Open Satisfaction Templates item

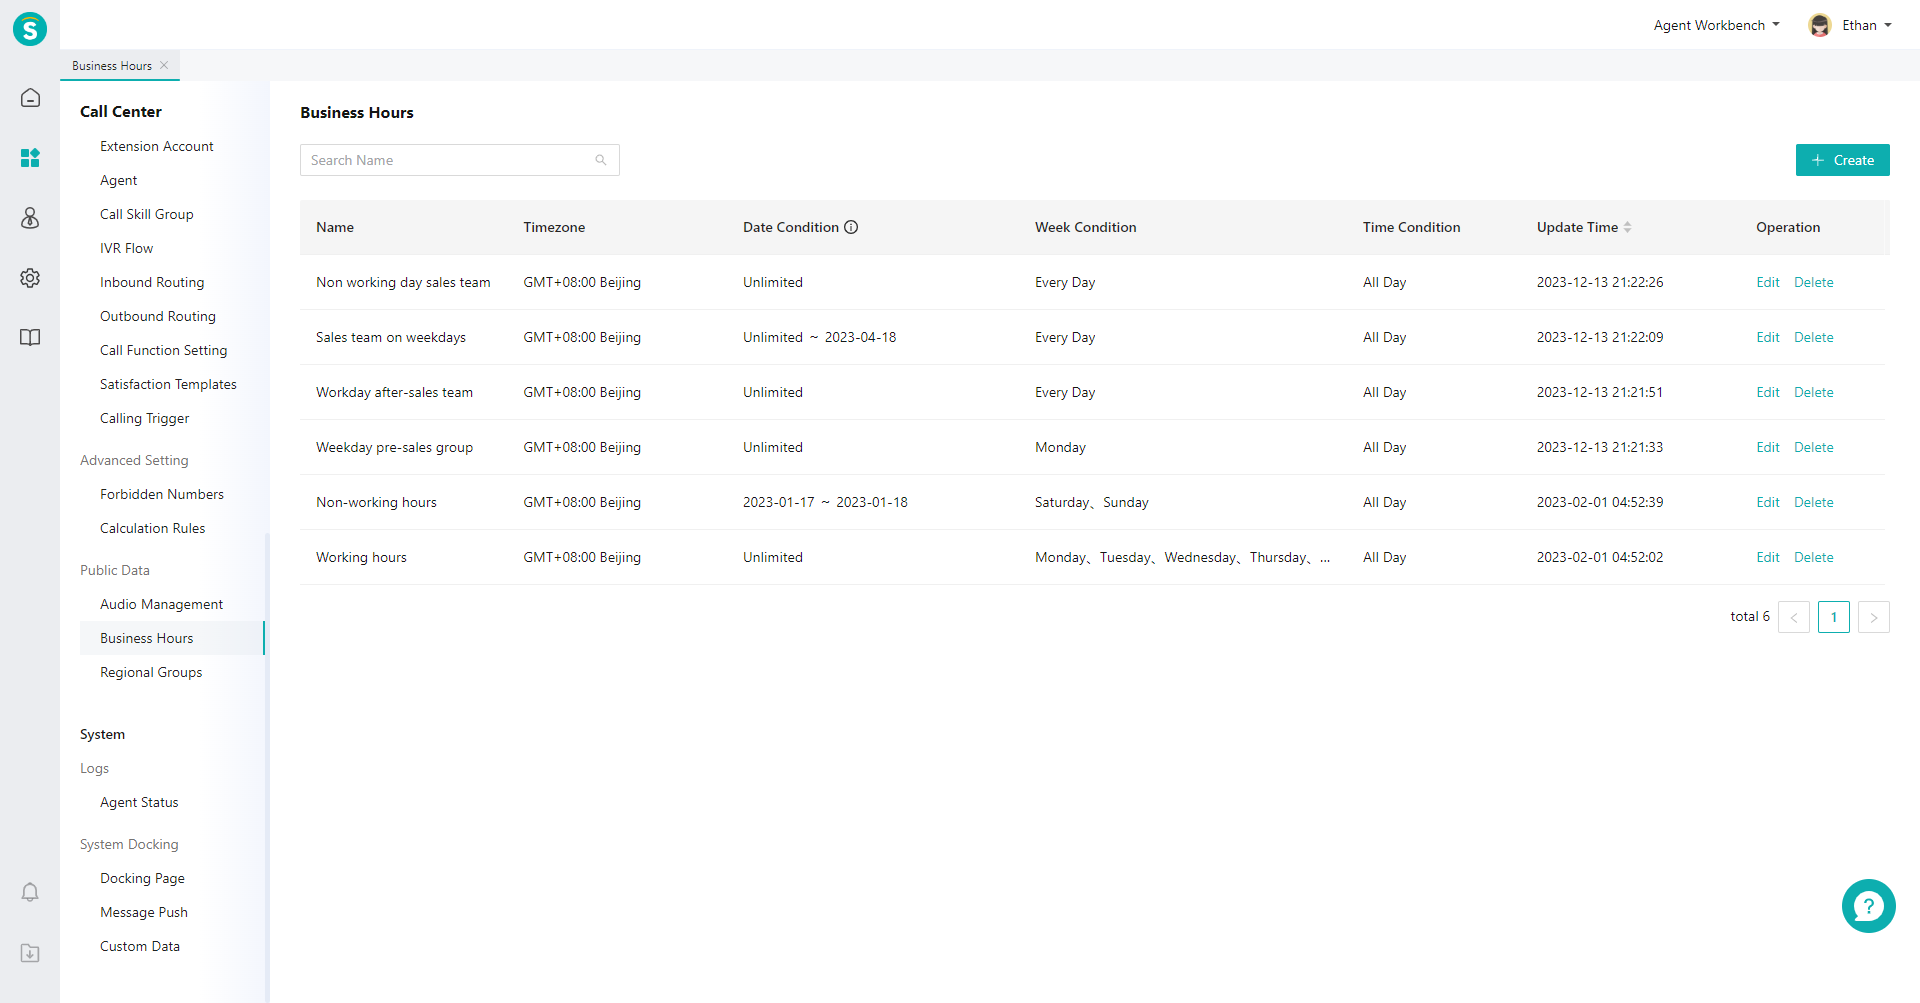pyautogui.click(x=168, y=384)
